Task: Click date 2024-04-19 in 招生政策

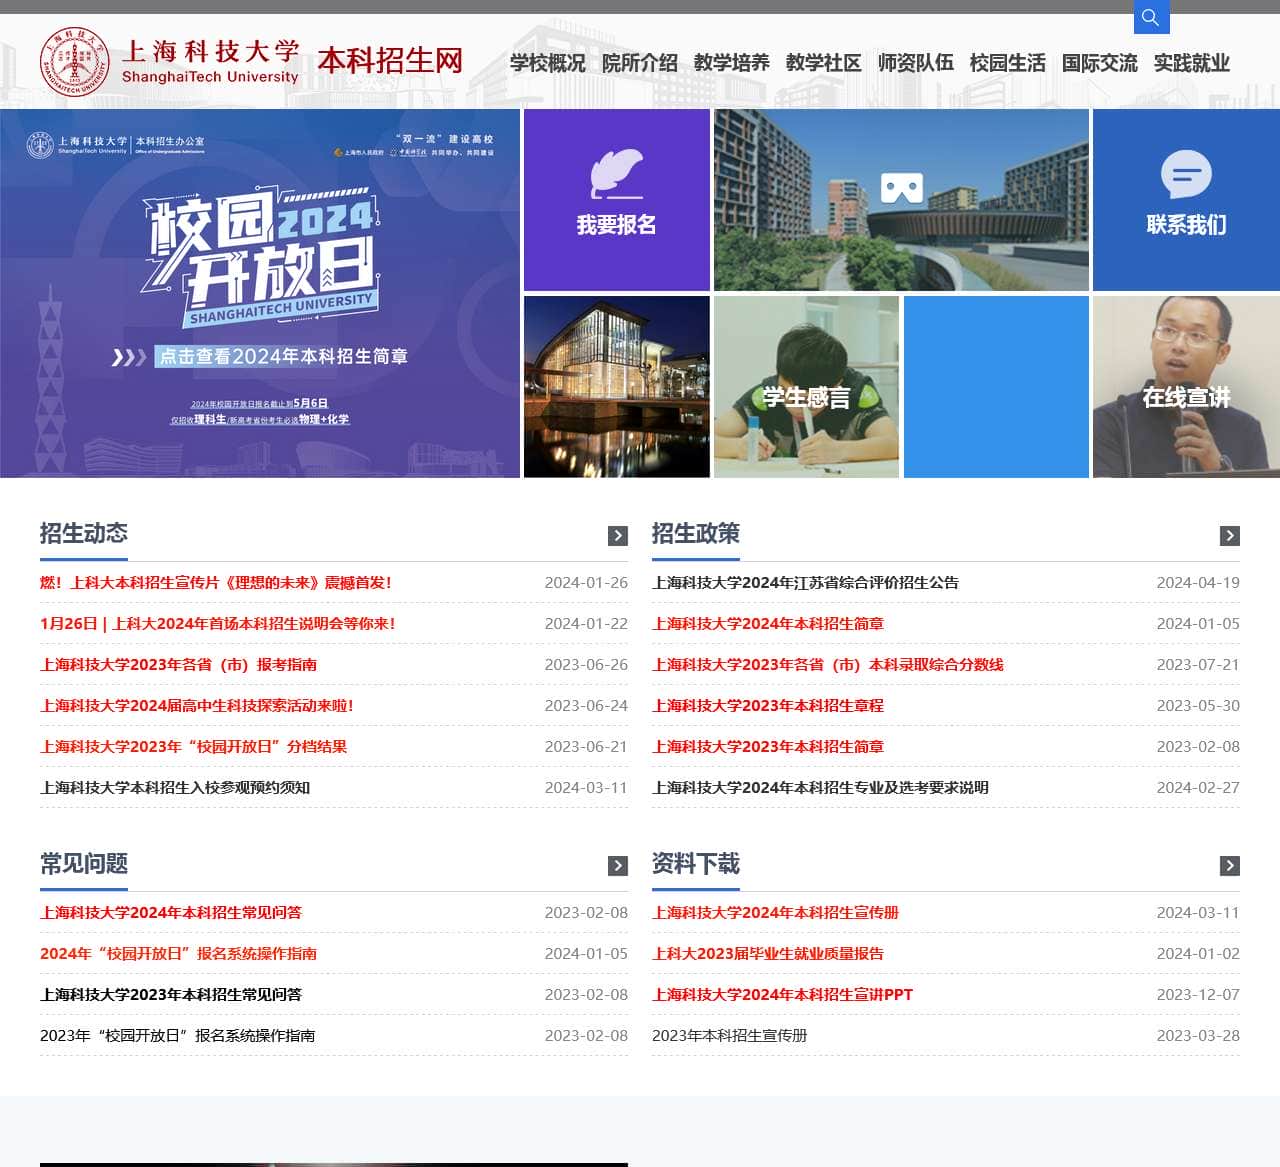Action: coord(1198,583)
